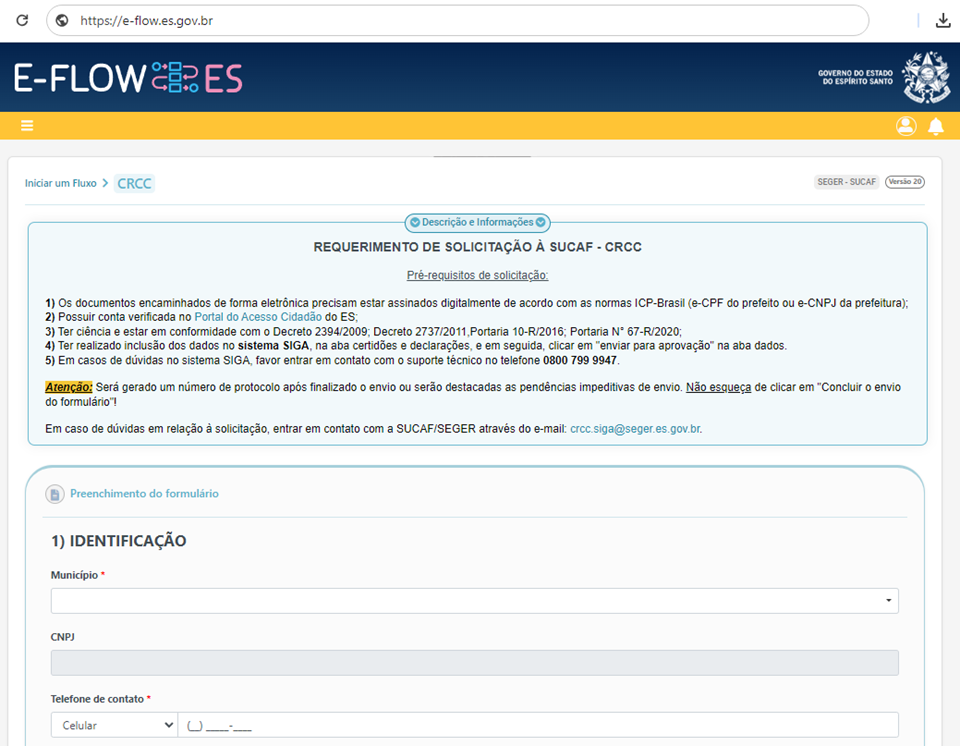This screenshot has height=746, width=960.
Task: Click the Espírito Santo government crest
Action: click(925, 78)
